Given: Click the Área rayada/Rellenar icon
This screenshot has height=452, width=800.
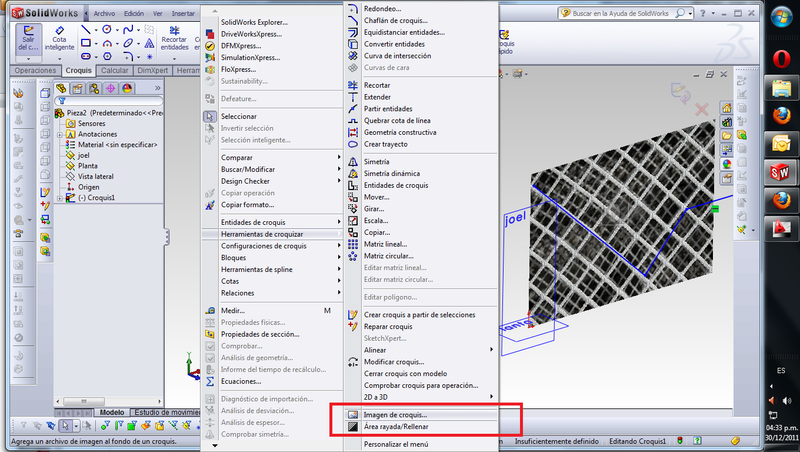Looking at the screenshot, I should (353, 426).
